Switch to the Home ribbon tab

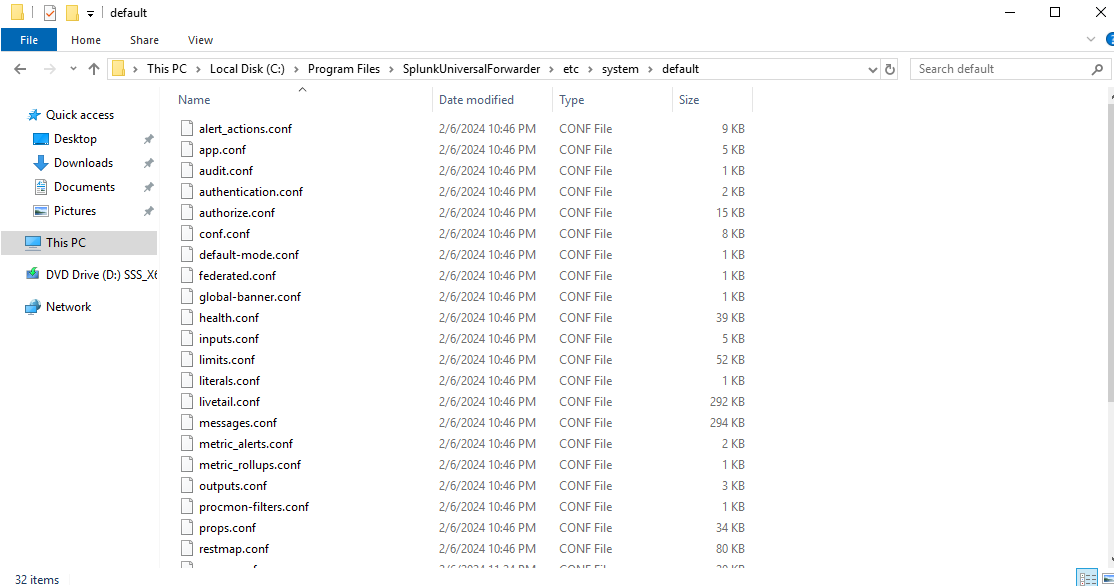point(86,40)
